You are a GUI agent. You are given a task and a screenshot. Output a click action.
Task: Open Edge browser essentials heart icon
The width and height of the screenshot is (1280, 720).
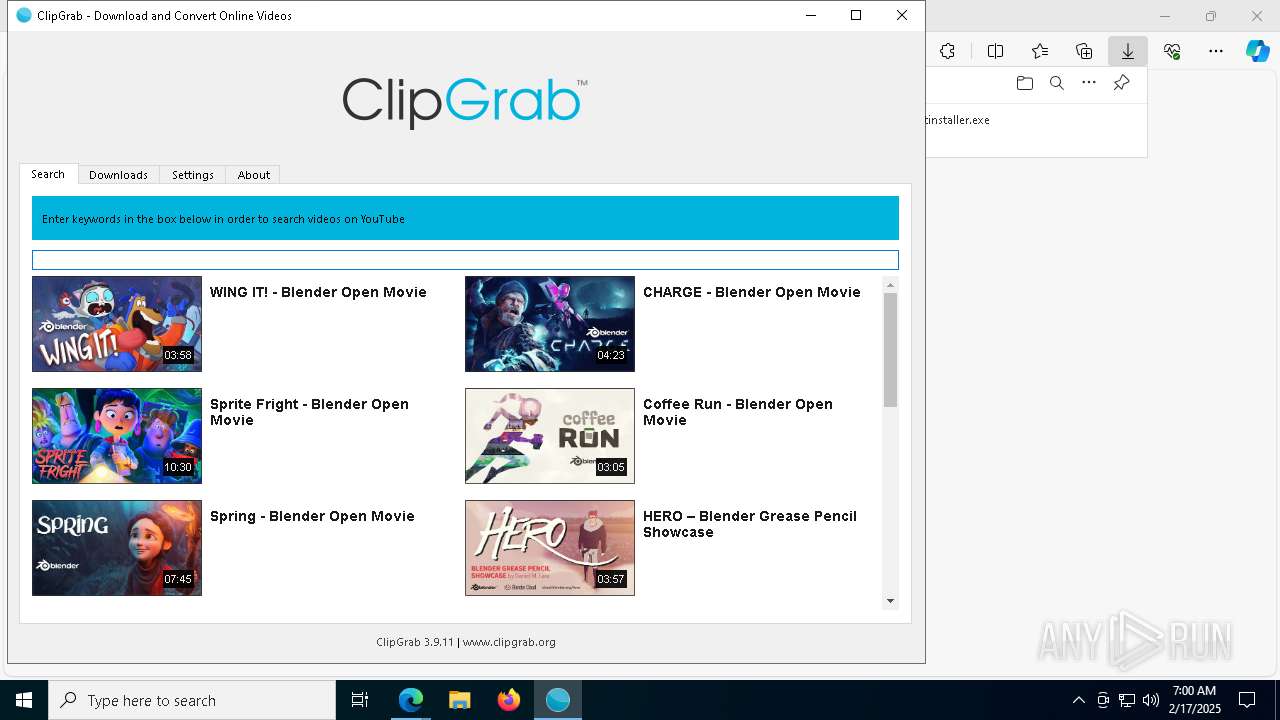click(1172, 51)
